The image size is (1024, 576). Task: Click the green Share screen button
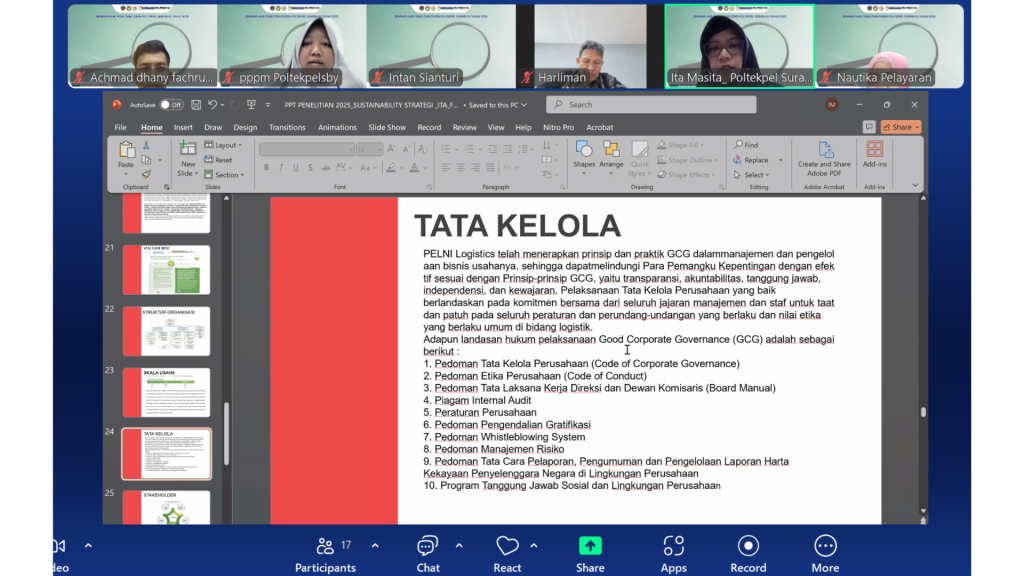(x=590, y=546)
